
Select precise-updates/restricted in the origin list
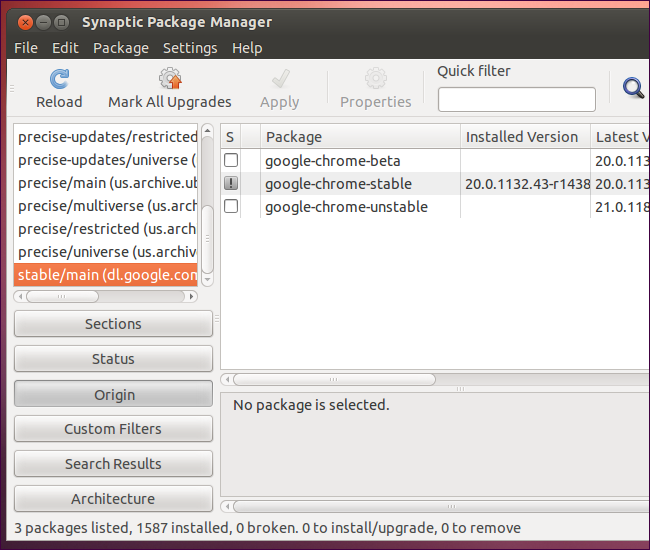coord(106,137)
